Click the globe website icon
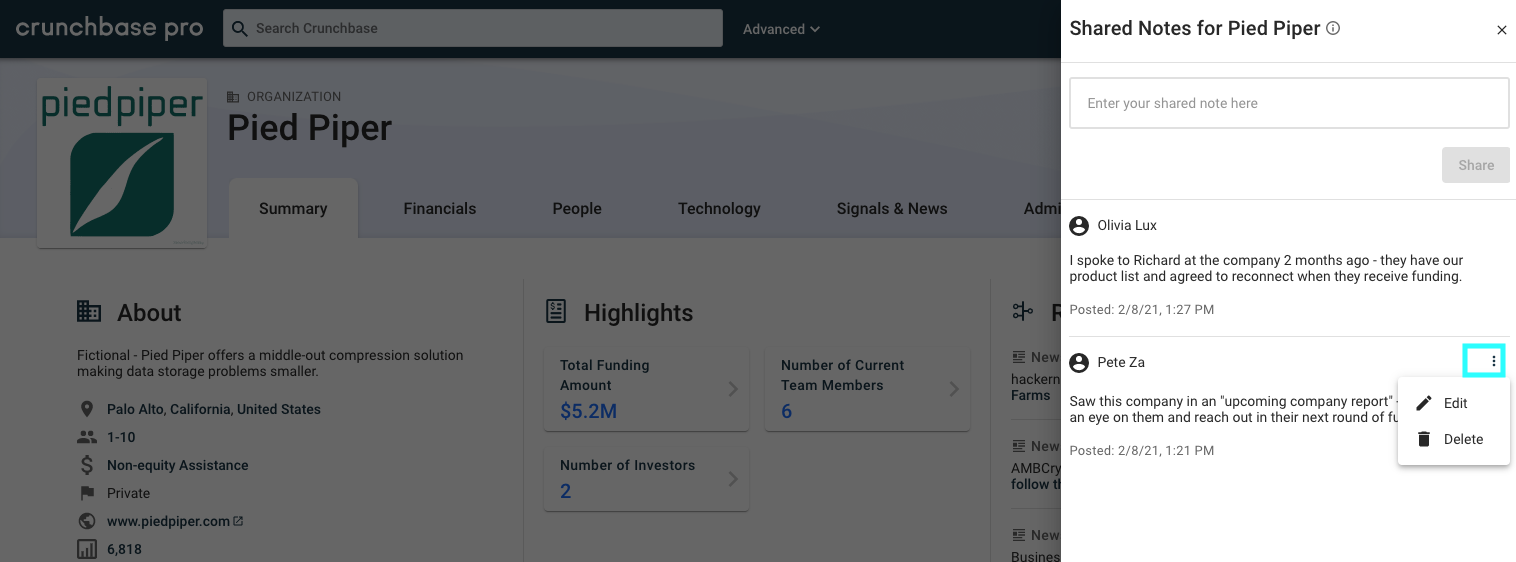This screenshot has width=1516, height=562. (87, 521)
